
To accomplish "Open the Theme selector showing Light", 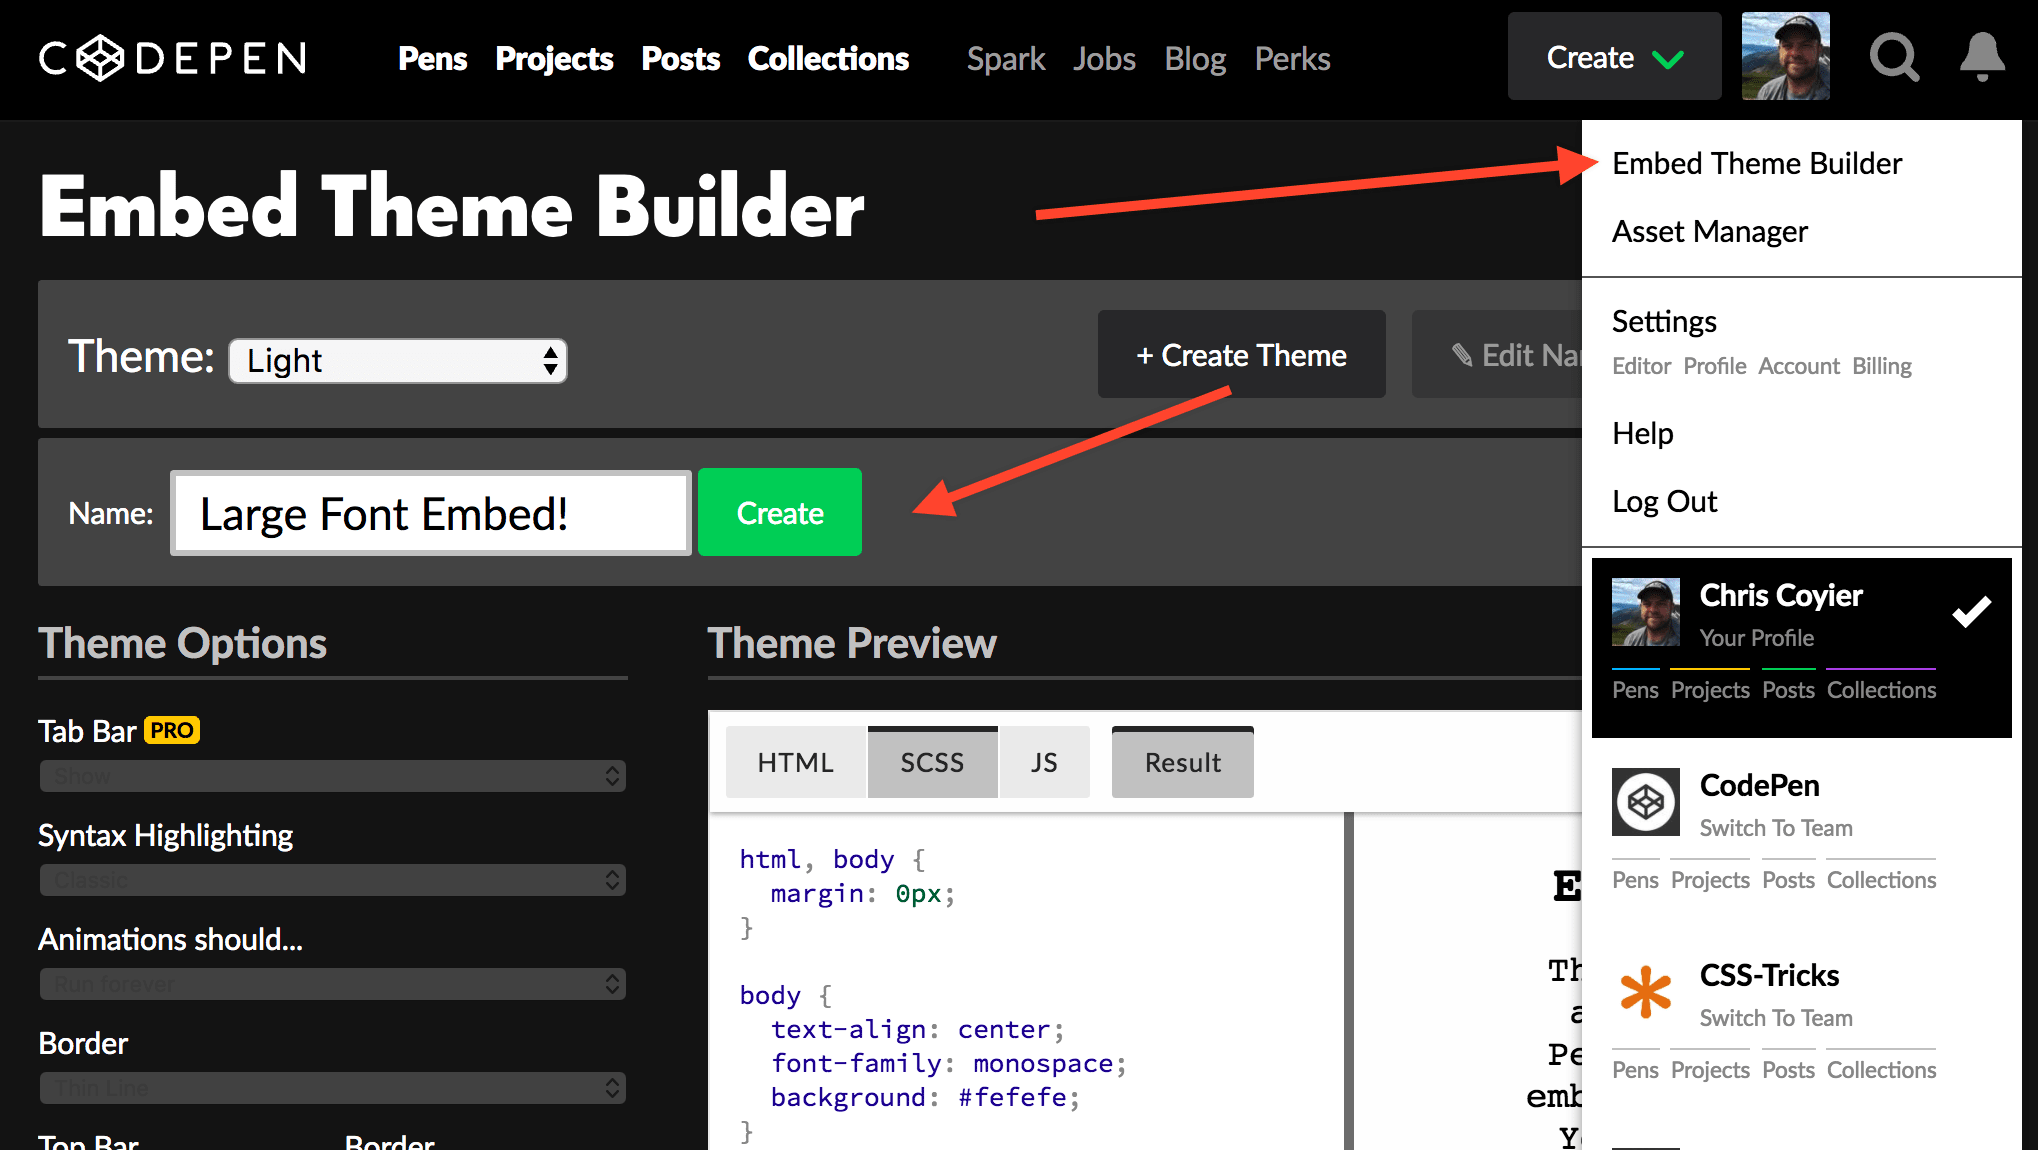I will point(397,361).
